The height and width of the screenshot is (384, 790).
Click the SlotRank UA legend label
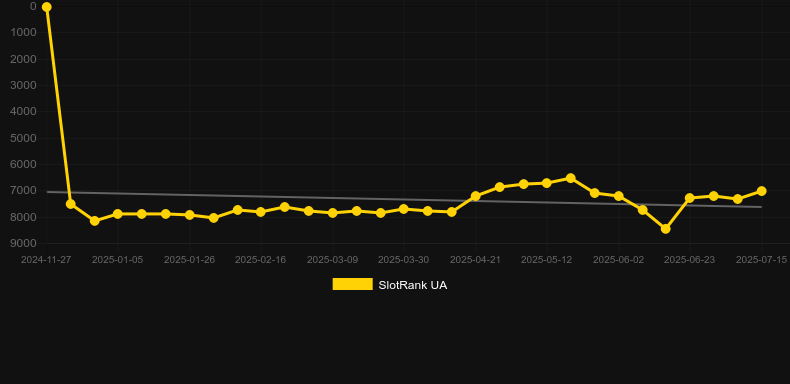click(413, 285)
